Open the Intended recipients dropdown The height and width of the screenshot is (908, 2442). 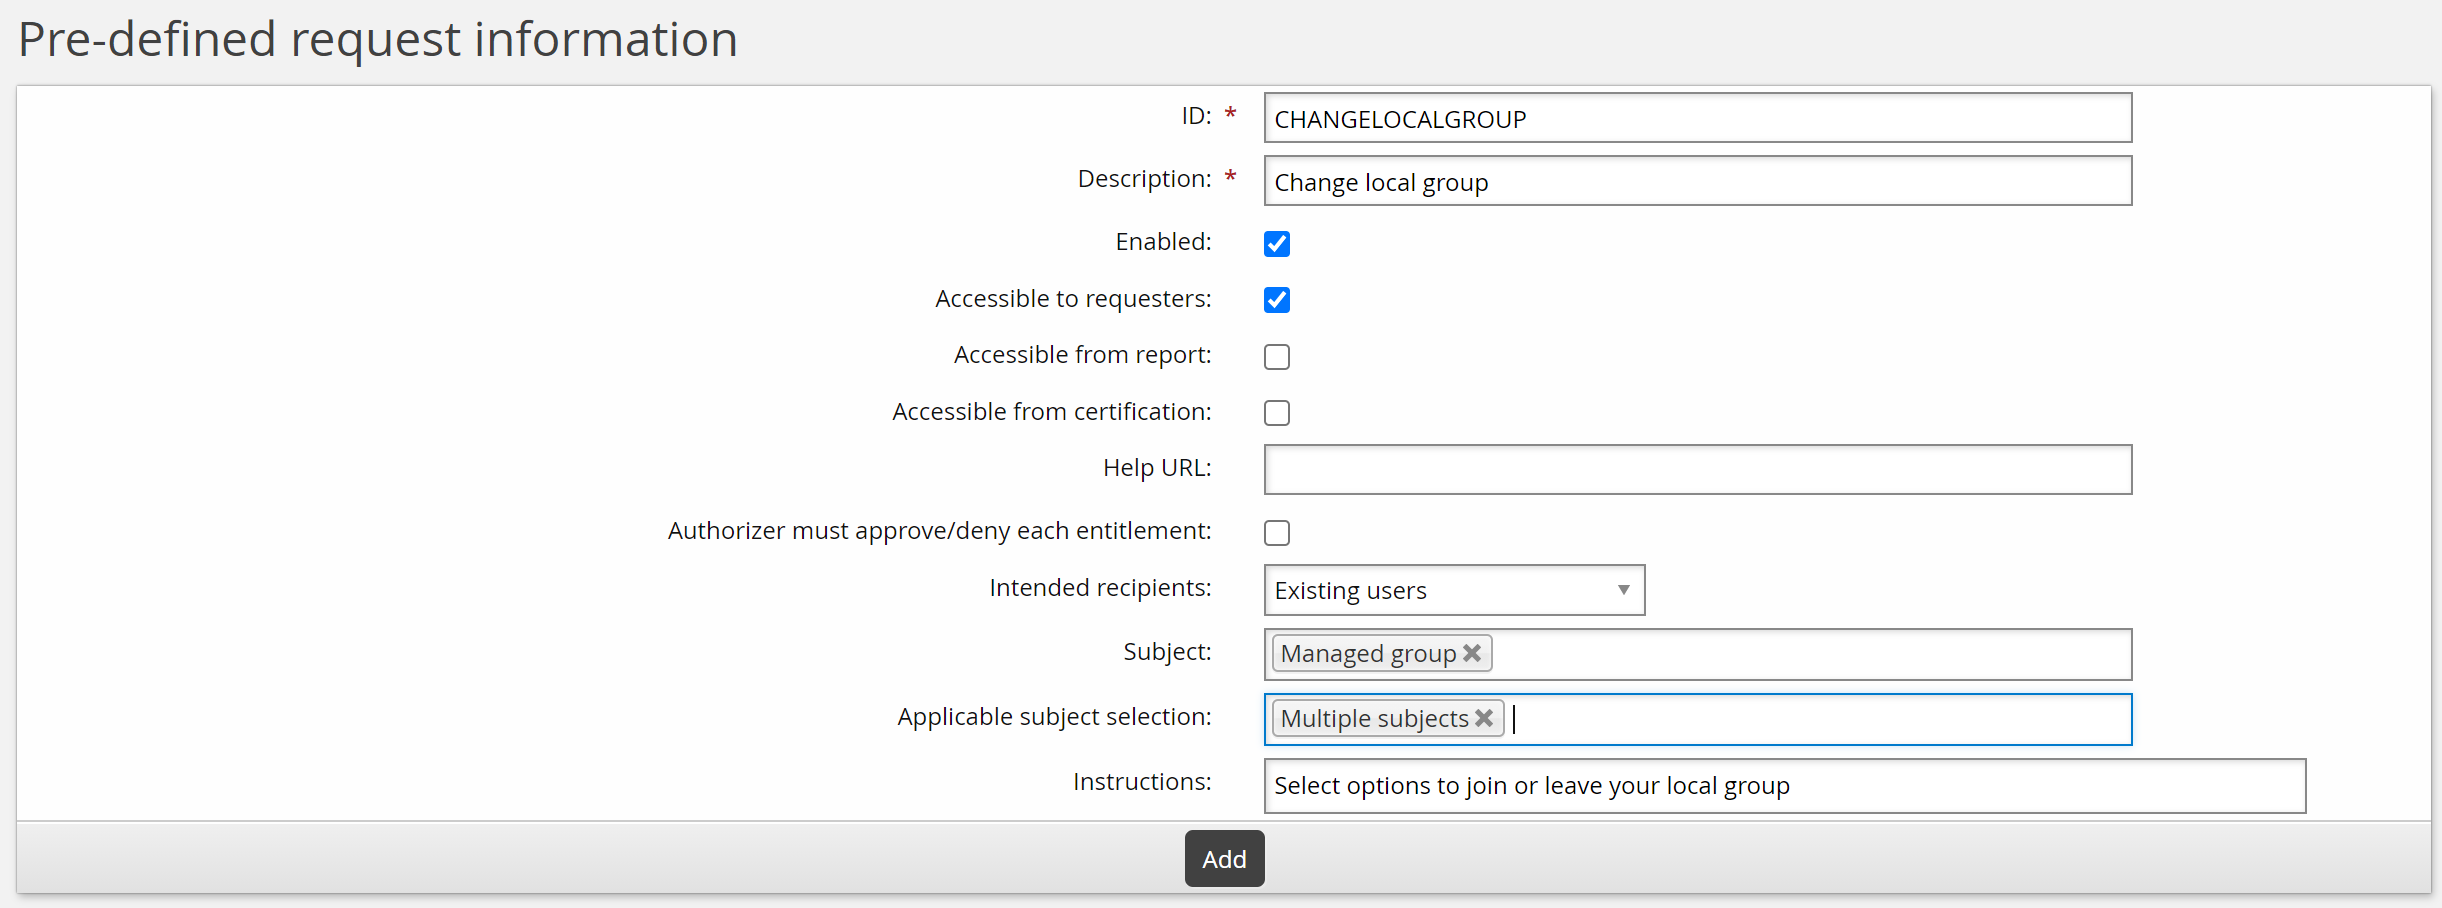pos(1453,590)
